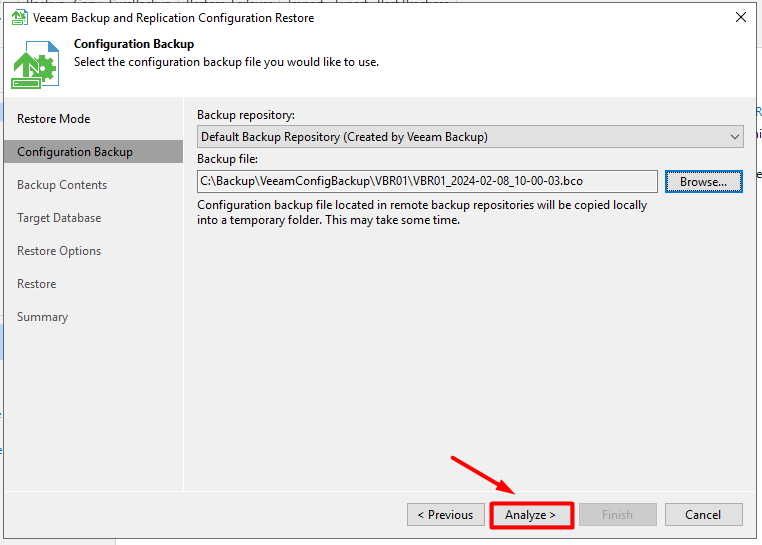Select the Target Database step

pyautogui.click(x=59, y=218)
